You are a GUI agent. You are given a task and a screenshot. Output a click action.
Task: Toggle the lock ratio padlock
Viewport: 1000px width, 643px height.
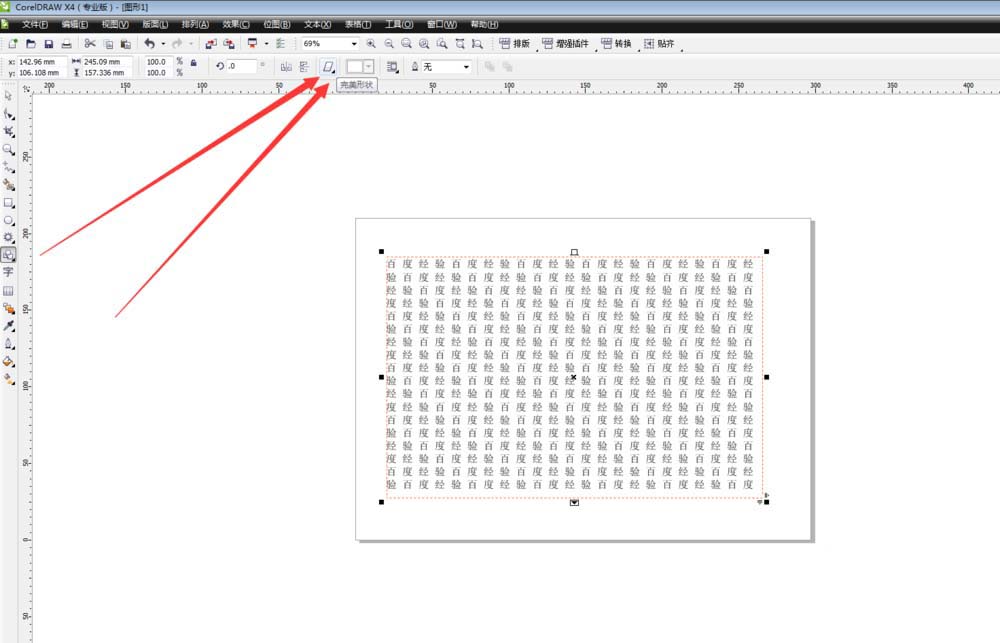[193, 63]
